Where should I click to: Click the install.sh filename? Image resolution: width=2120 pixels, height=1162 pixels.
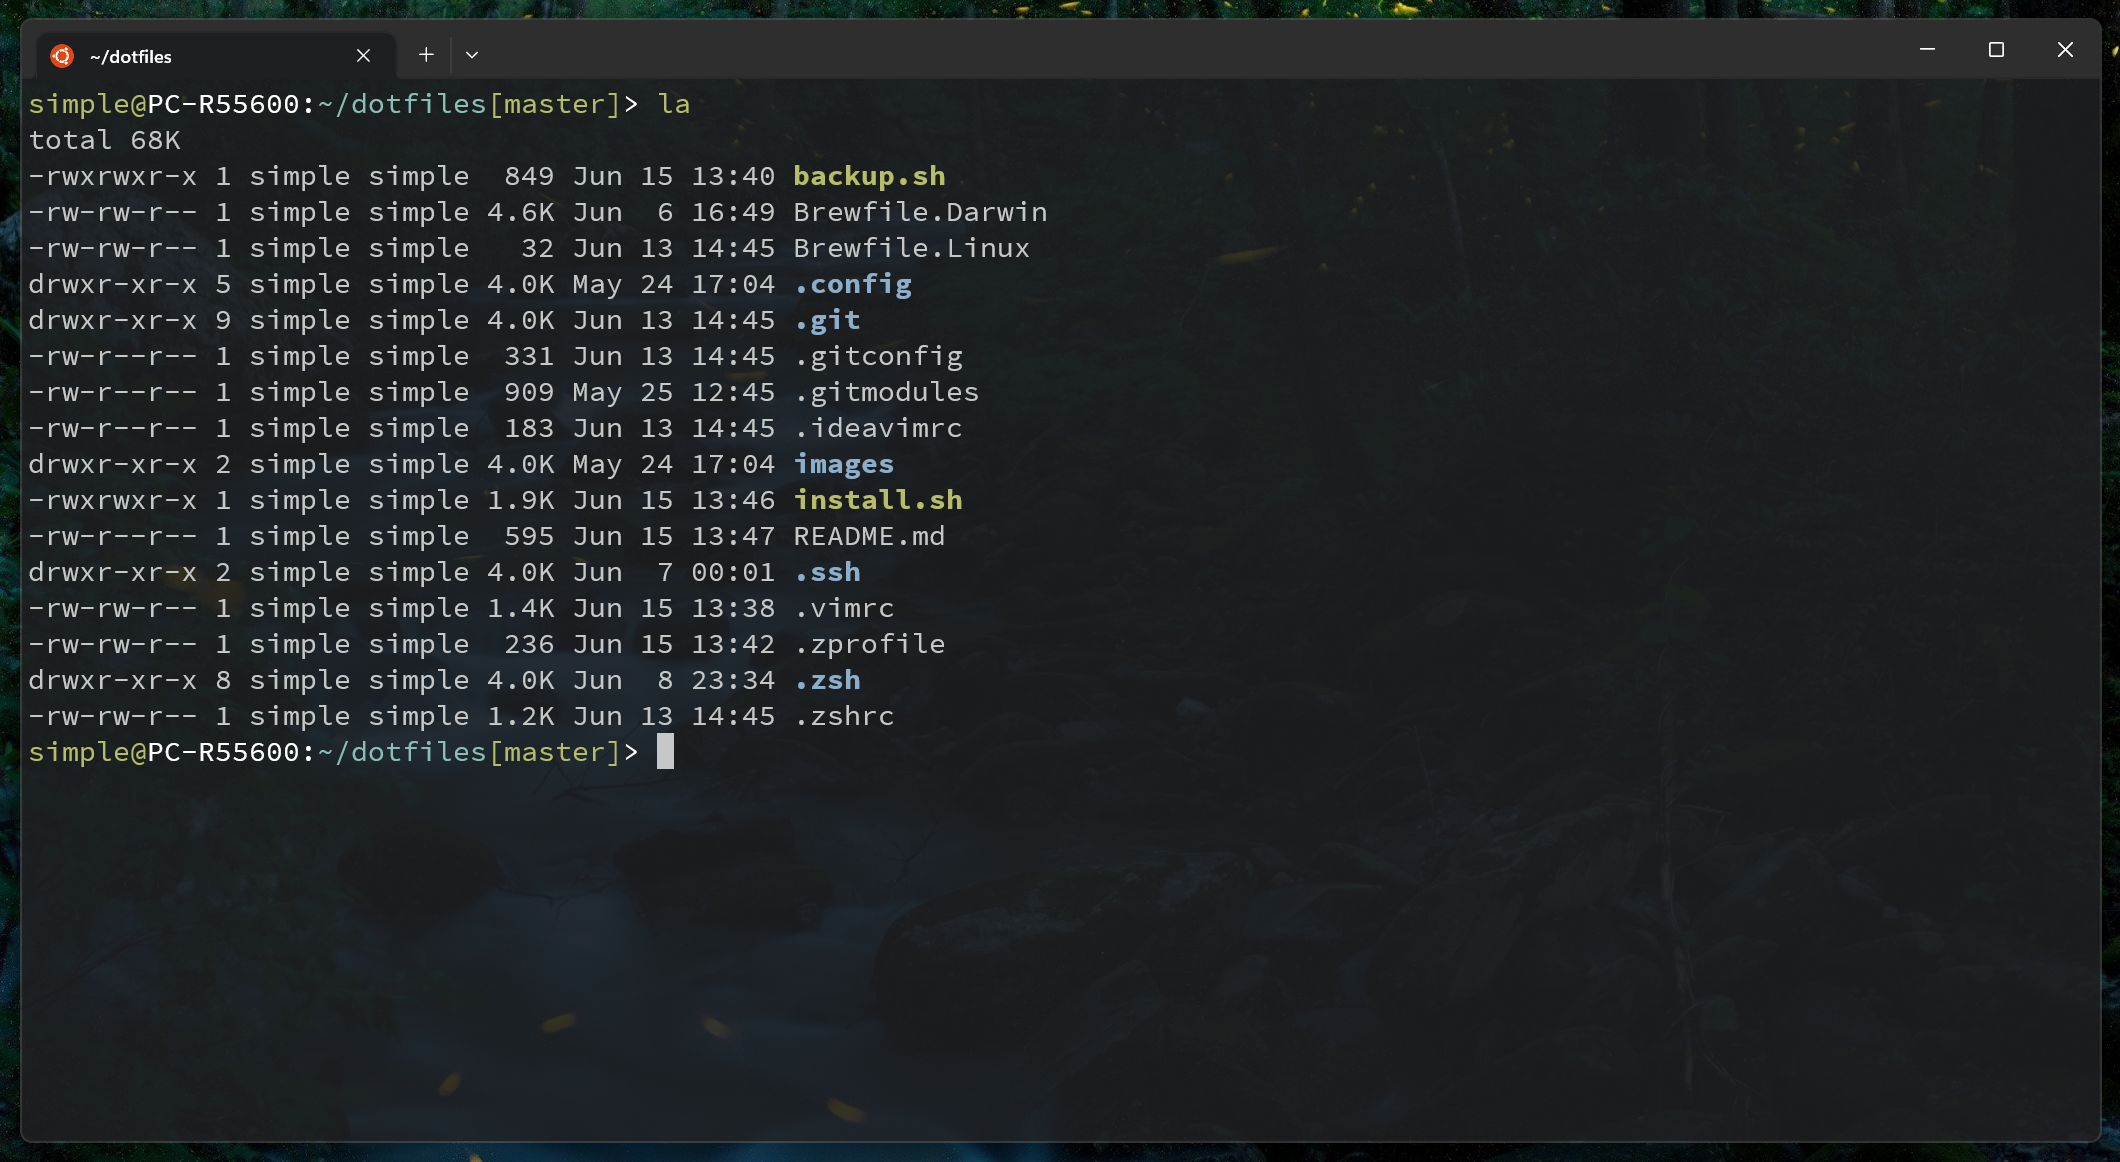click(x=877, y=500)
